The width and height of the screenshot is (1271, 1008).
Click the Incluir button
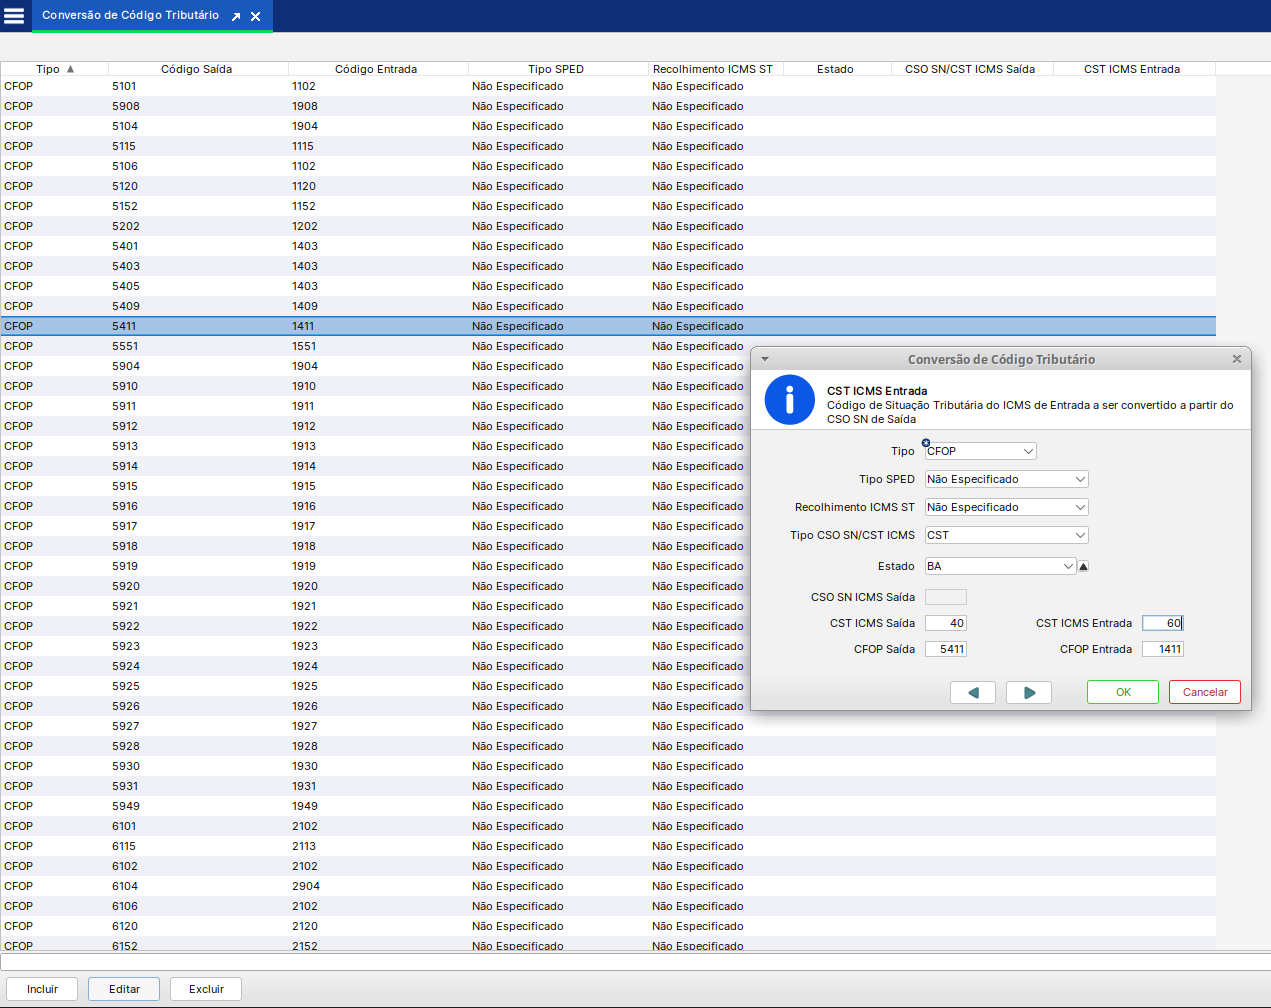click(42, 989)
